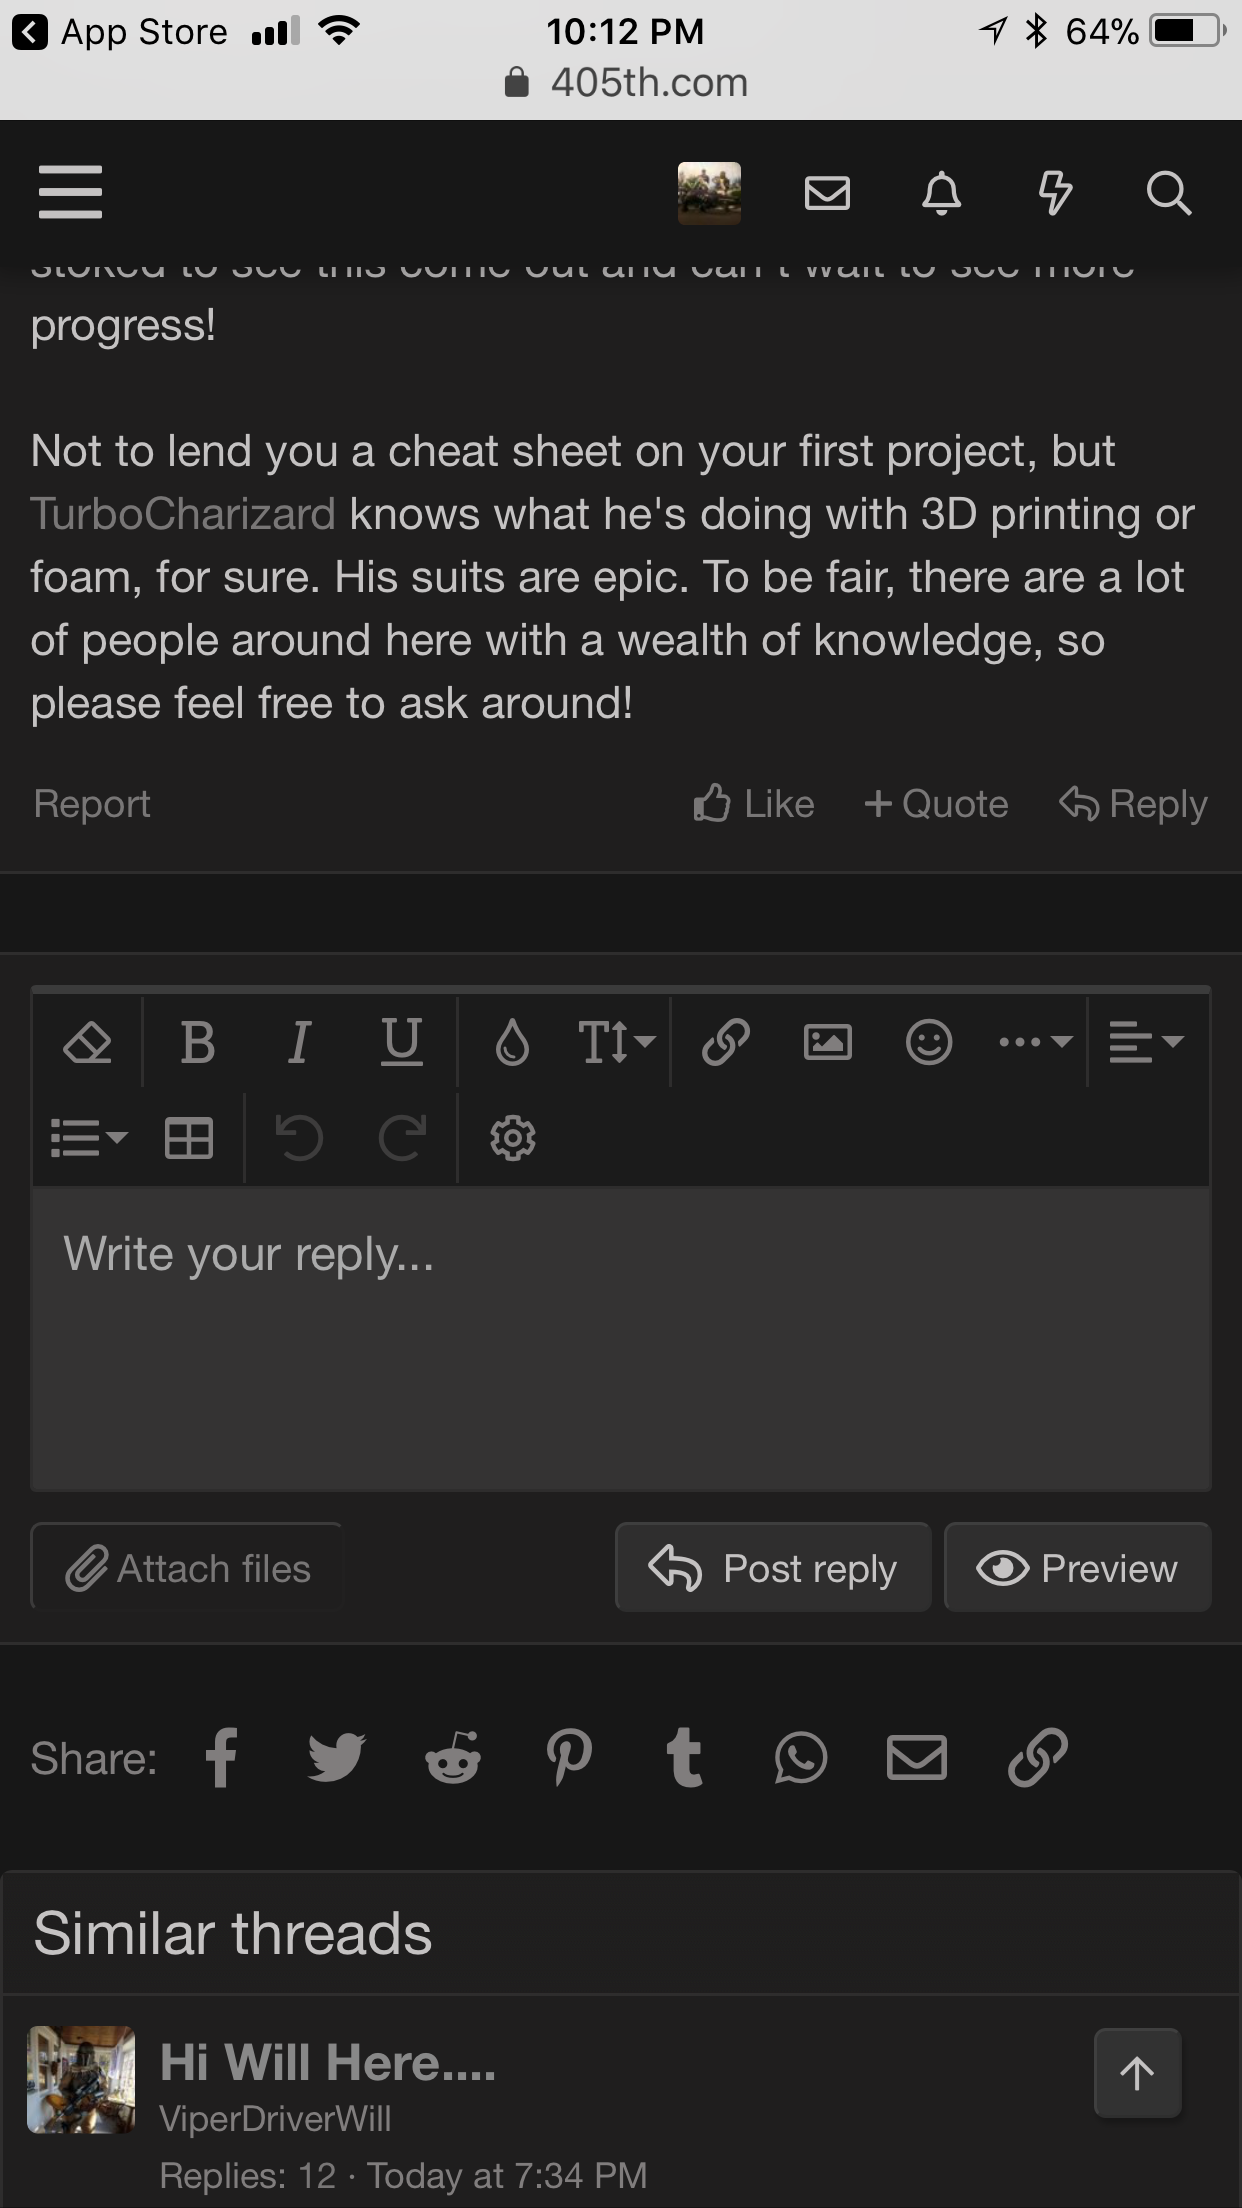The height and width of the screenshot is (2208, 1242).
Task: Click the insert image icon
Action: (828, 1042)
